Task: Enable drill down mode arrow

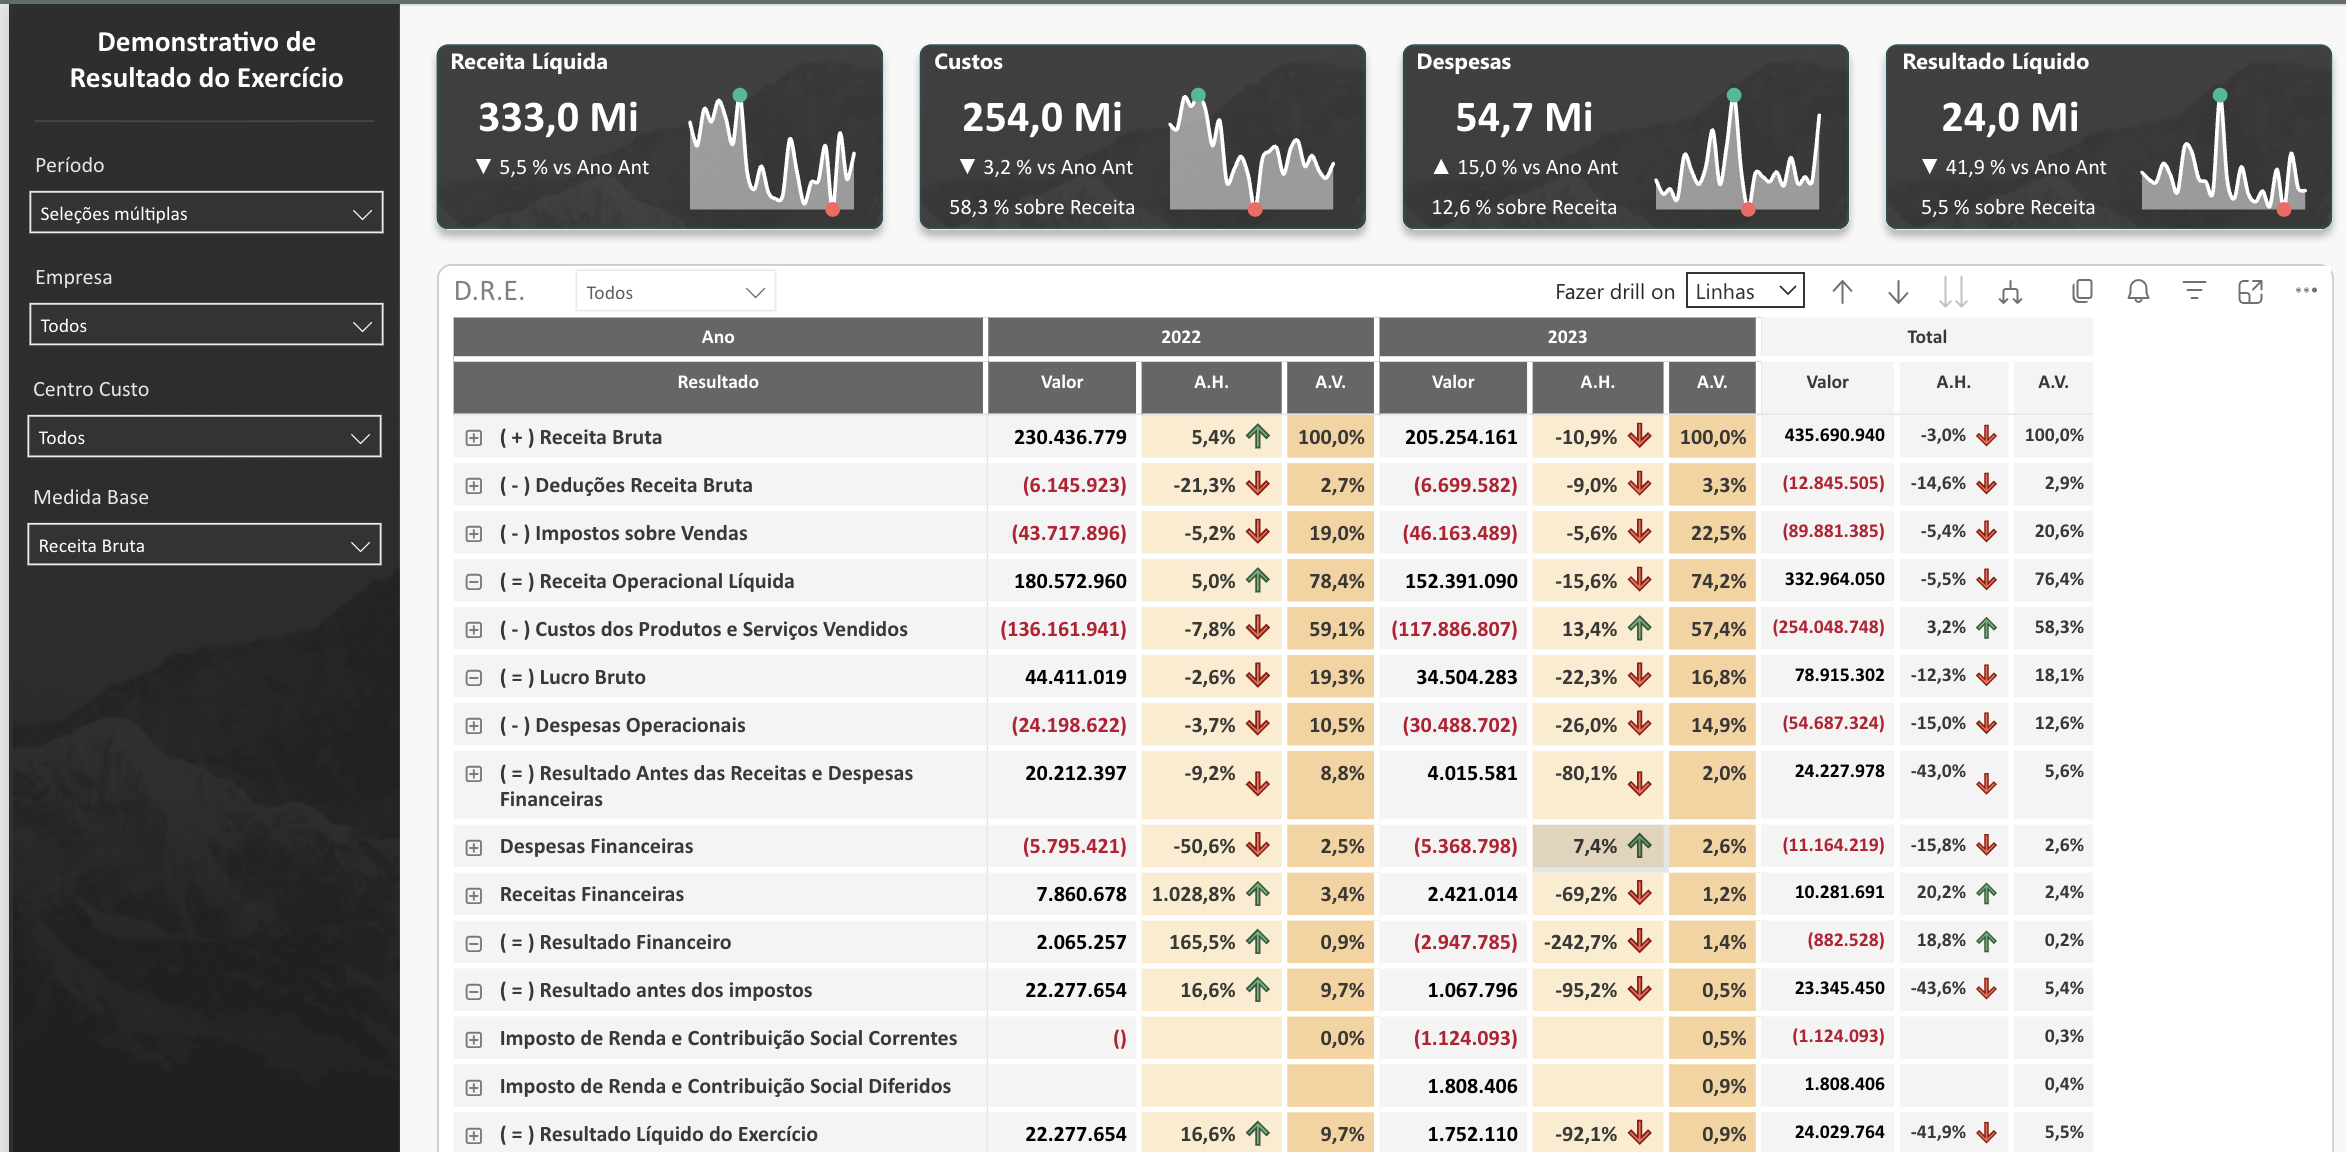Action: (1898, 292)
